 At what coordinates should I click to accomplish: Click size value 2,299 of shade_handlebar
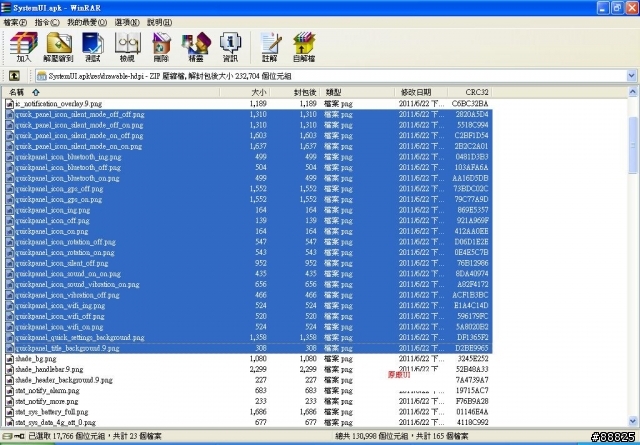(258, 369)
